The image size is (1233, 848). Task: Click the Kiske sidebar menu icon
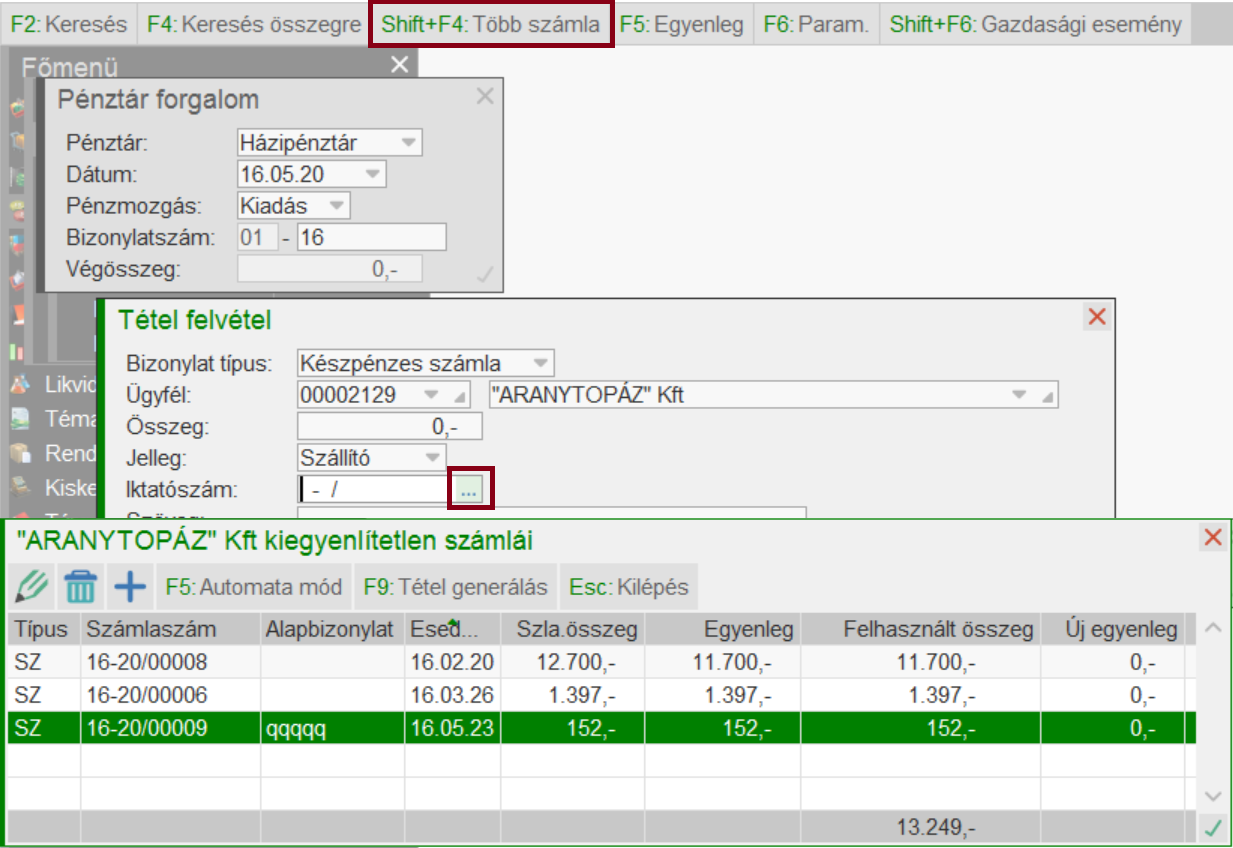[x=19, y=487]
